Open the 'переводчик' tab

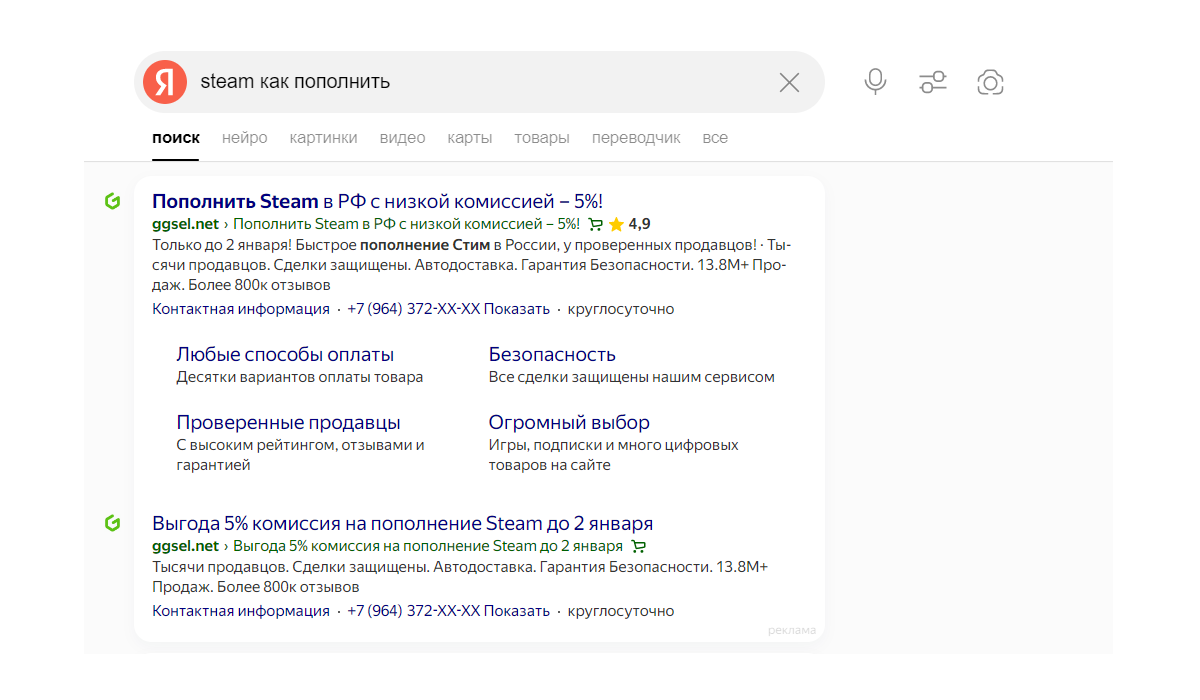pos(636,138)
